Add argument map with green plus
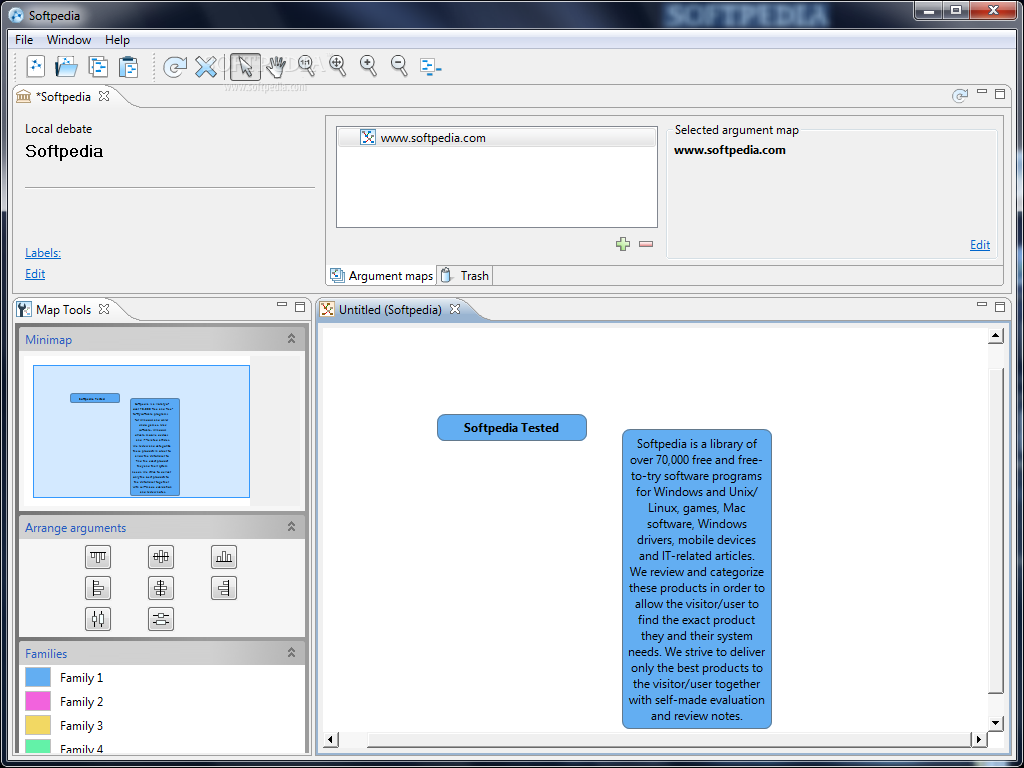This screenshot has height=768, width=1024. click(623, 244)
